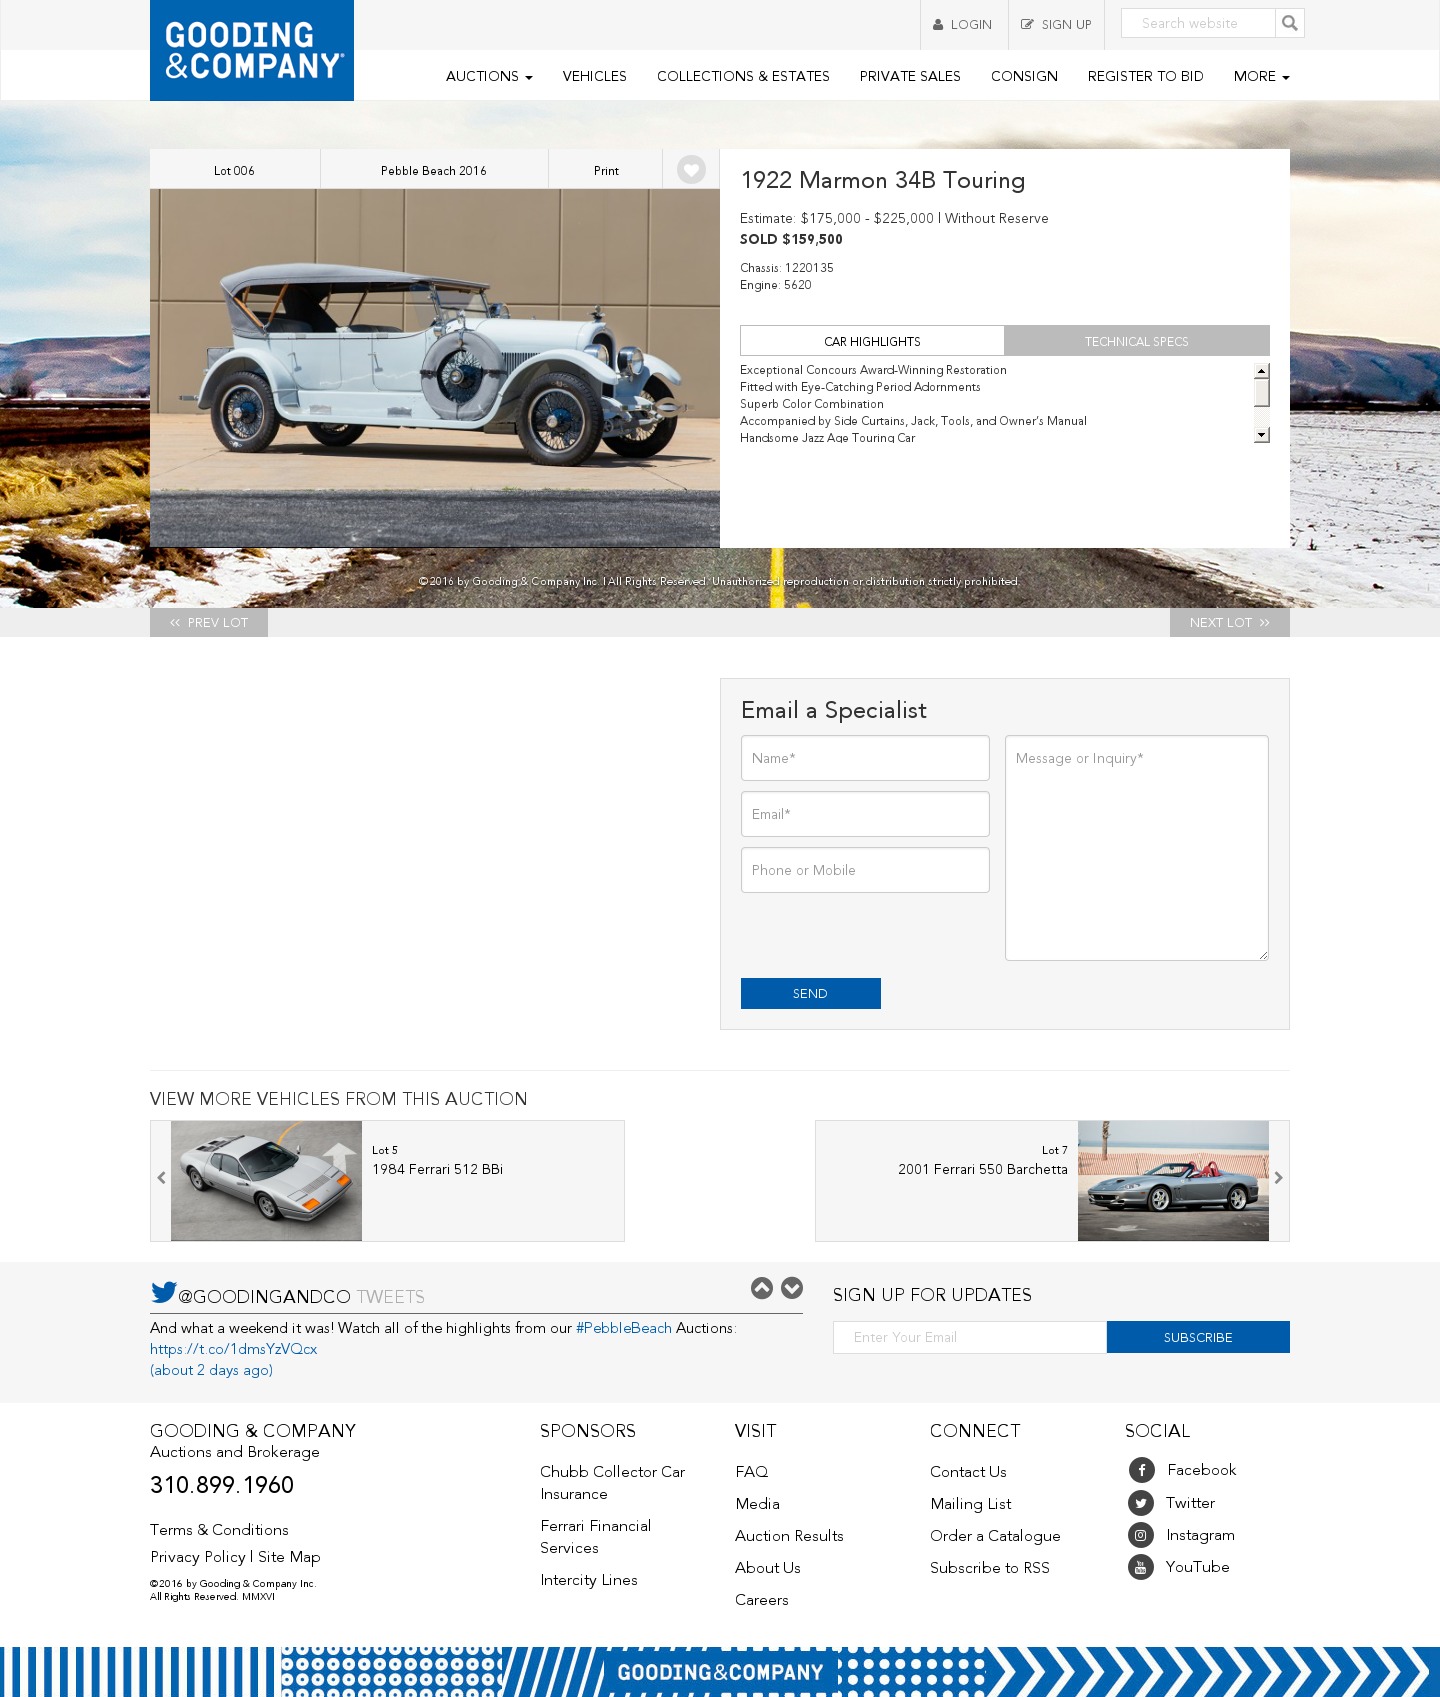
Task: Open 1984 Ferrari 512 BBi thumbnail
Action: click(x=266, y=1181)
